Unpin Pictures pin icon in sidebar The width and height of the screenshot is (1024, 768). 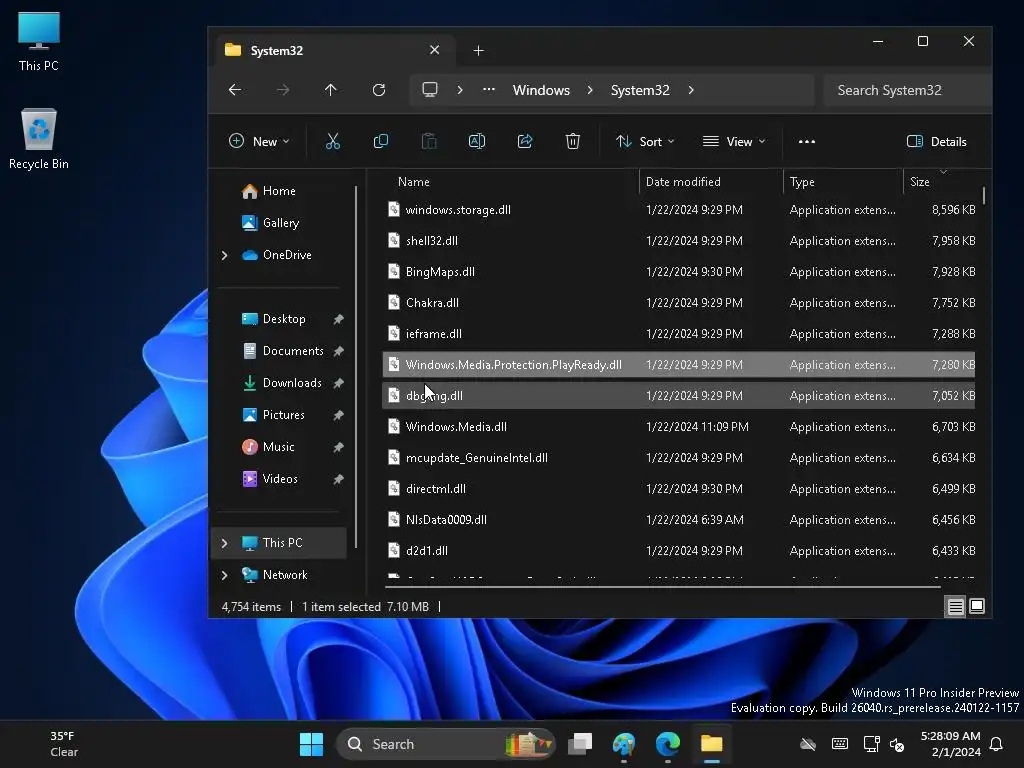[338, 415]
